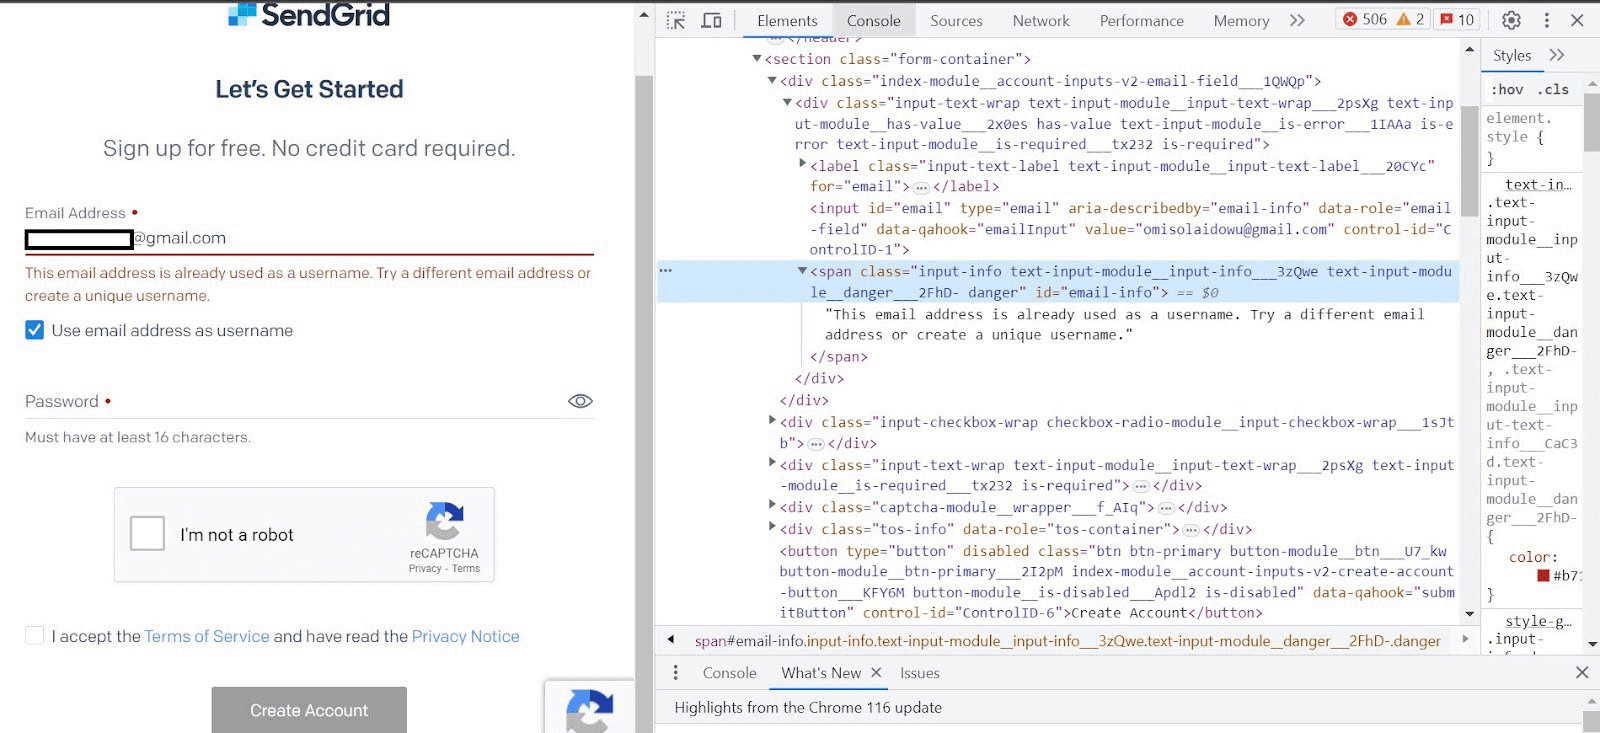1600x733 pixels.
Task: Click 'Highlights from the Chrome 116 update' text
Action: click(808, 707)
